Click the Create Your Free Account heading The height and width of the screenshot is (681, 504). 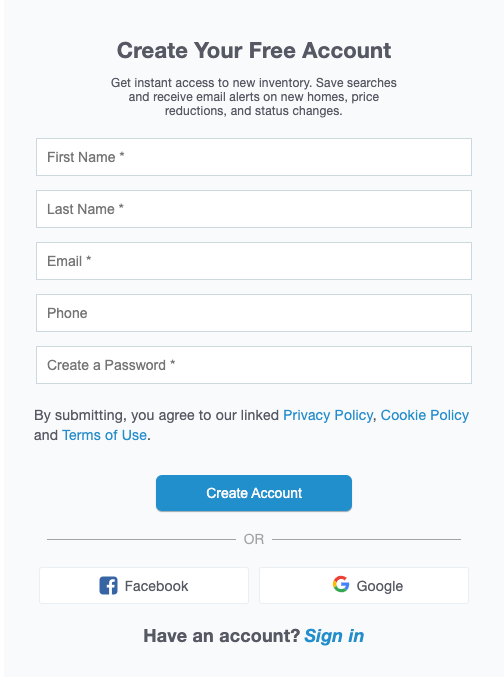point(254,50)
